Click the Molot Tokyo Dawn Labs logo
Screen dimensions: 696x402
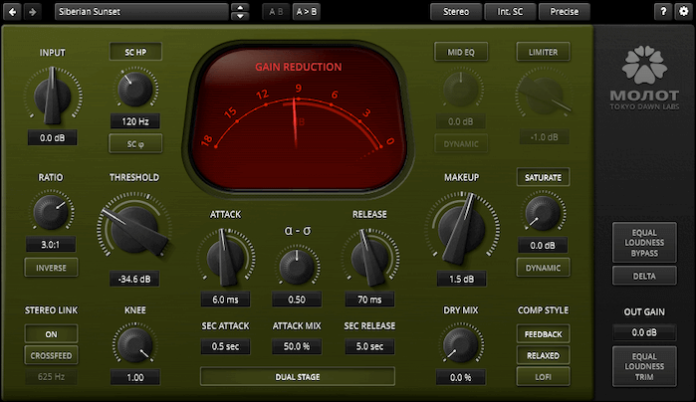tap(644, 78)
